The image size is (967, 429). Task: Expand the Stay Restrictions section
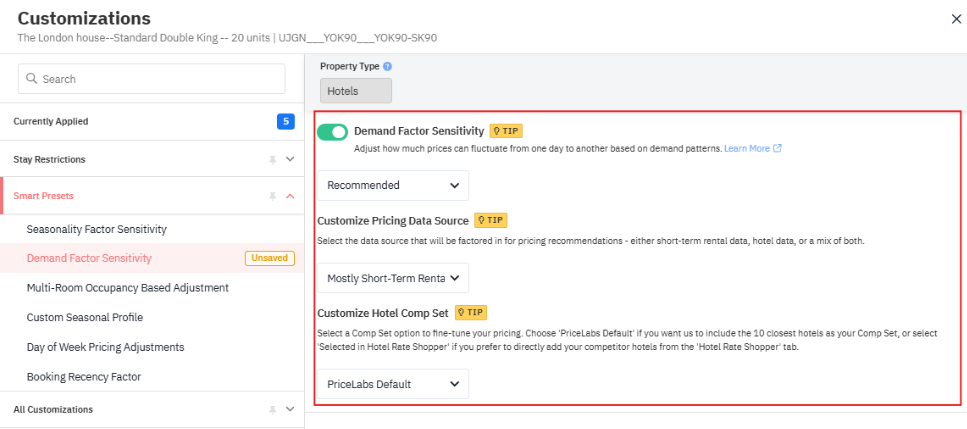tap(290, 159)
